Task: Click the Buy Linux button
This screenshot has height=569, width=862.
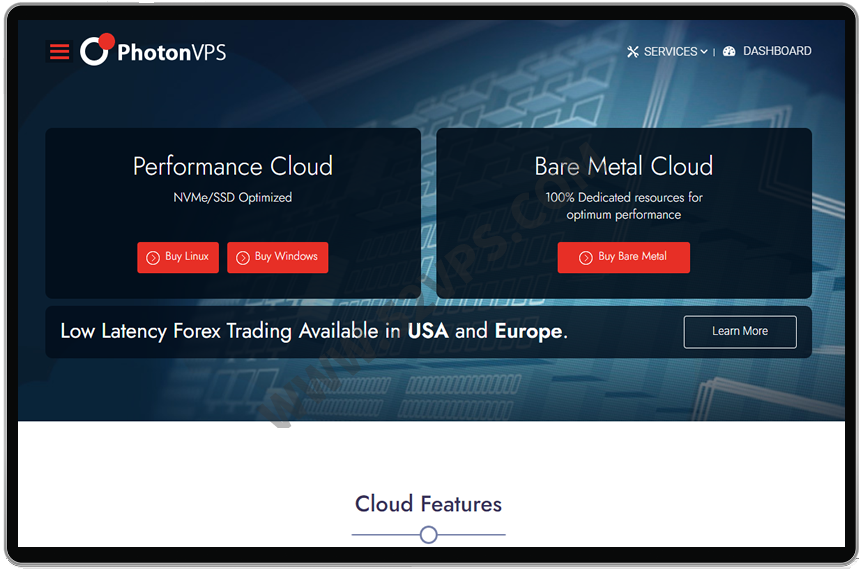Action: pos(178,257)
